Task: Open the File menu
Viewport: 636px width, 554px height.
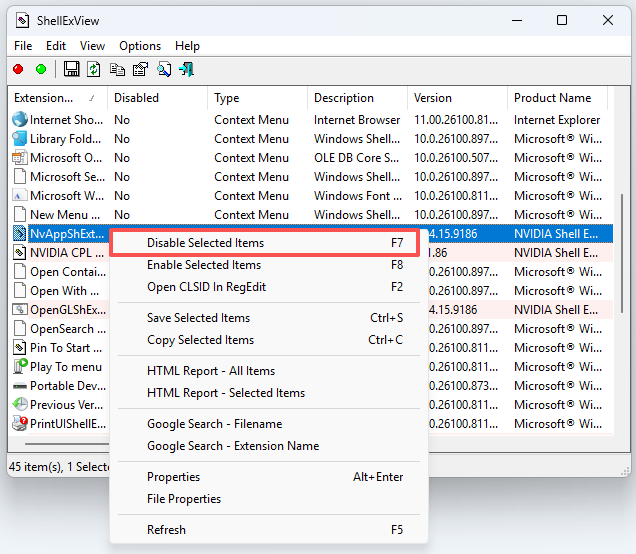Action: [x=23, y=46]
